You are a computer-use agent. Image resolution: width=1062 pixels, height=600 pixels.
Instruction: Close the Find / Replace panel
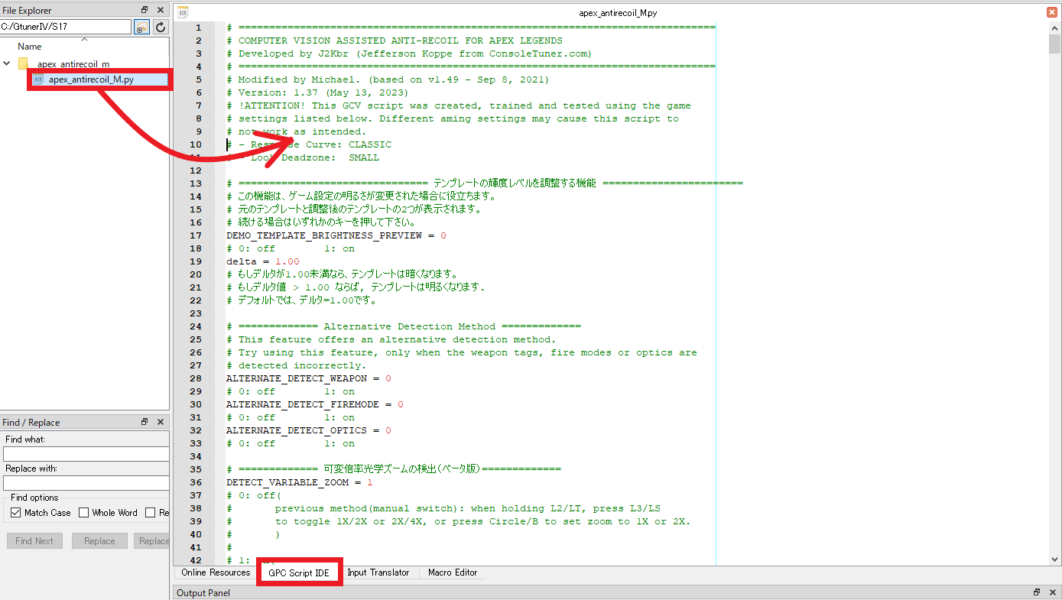(160, 423)
